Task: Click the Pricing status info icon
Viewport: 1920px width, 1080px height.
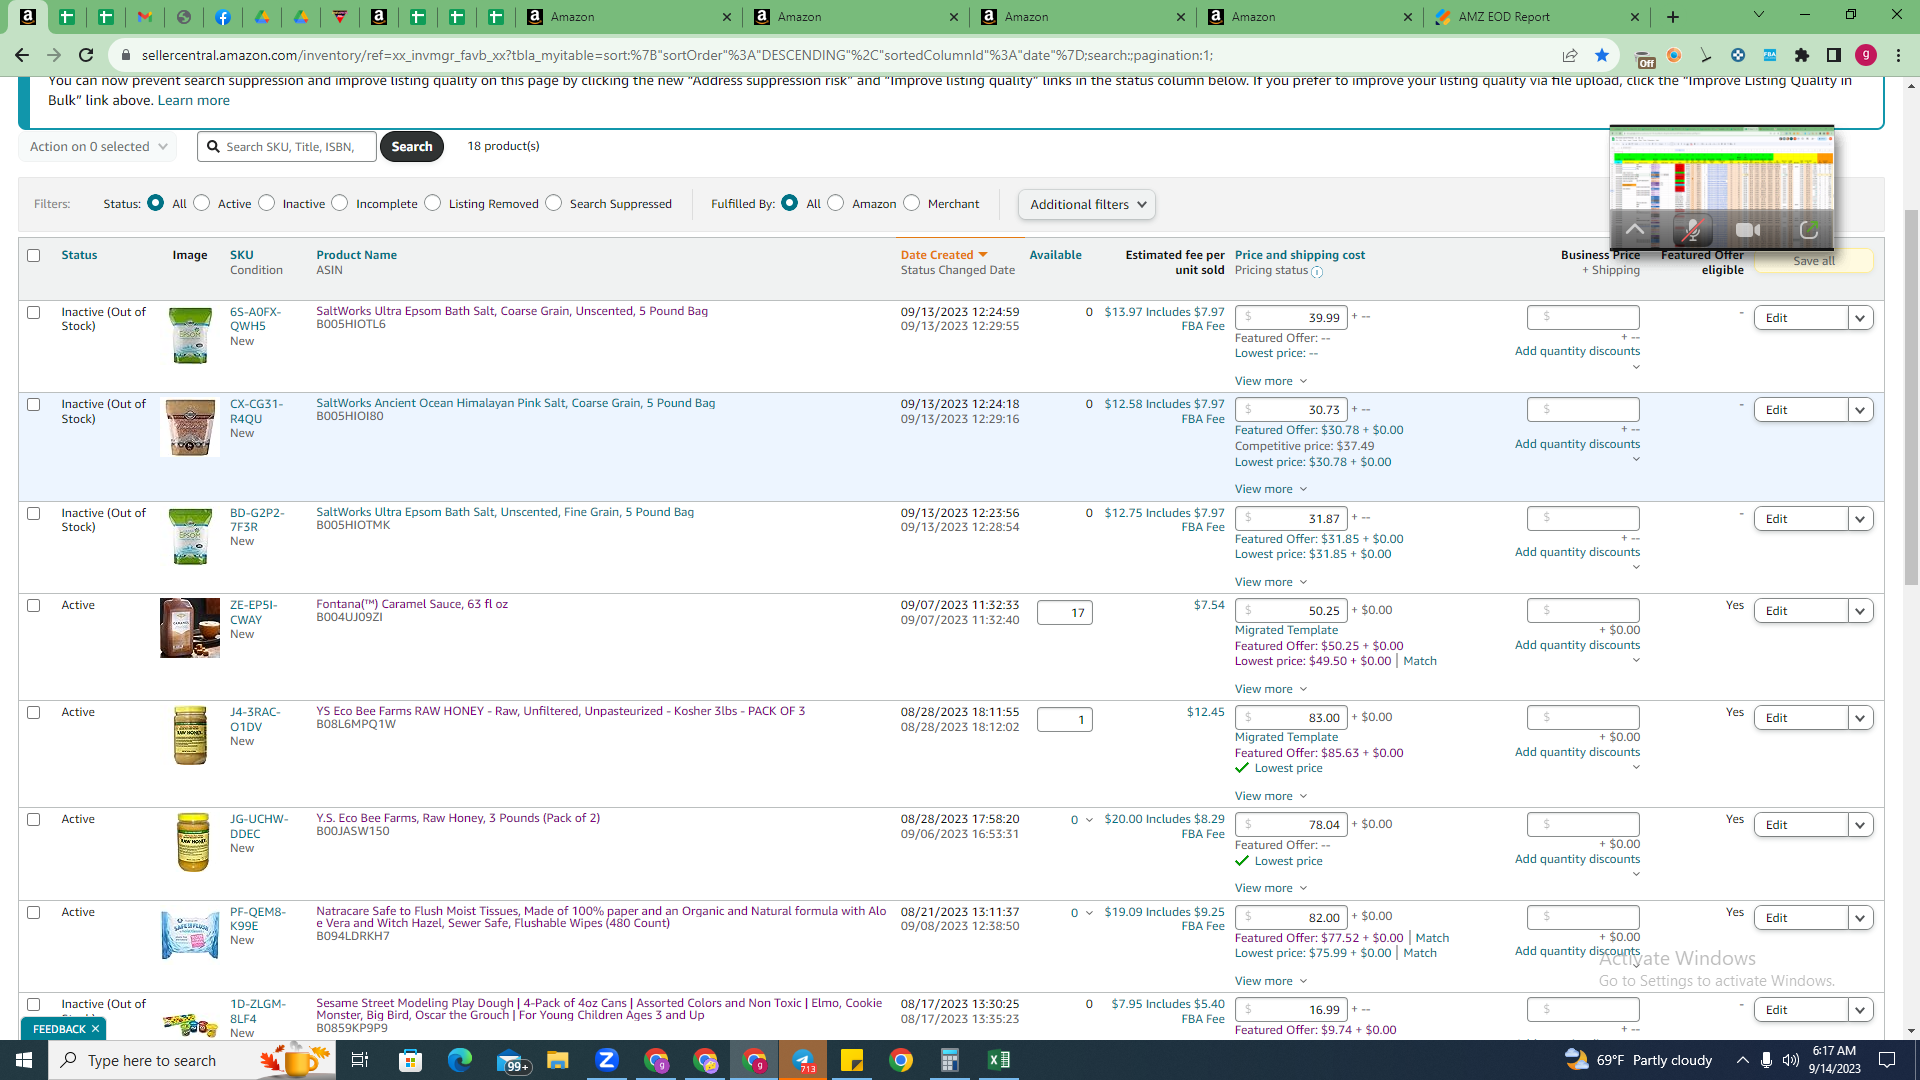Action: 1317,272
